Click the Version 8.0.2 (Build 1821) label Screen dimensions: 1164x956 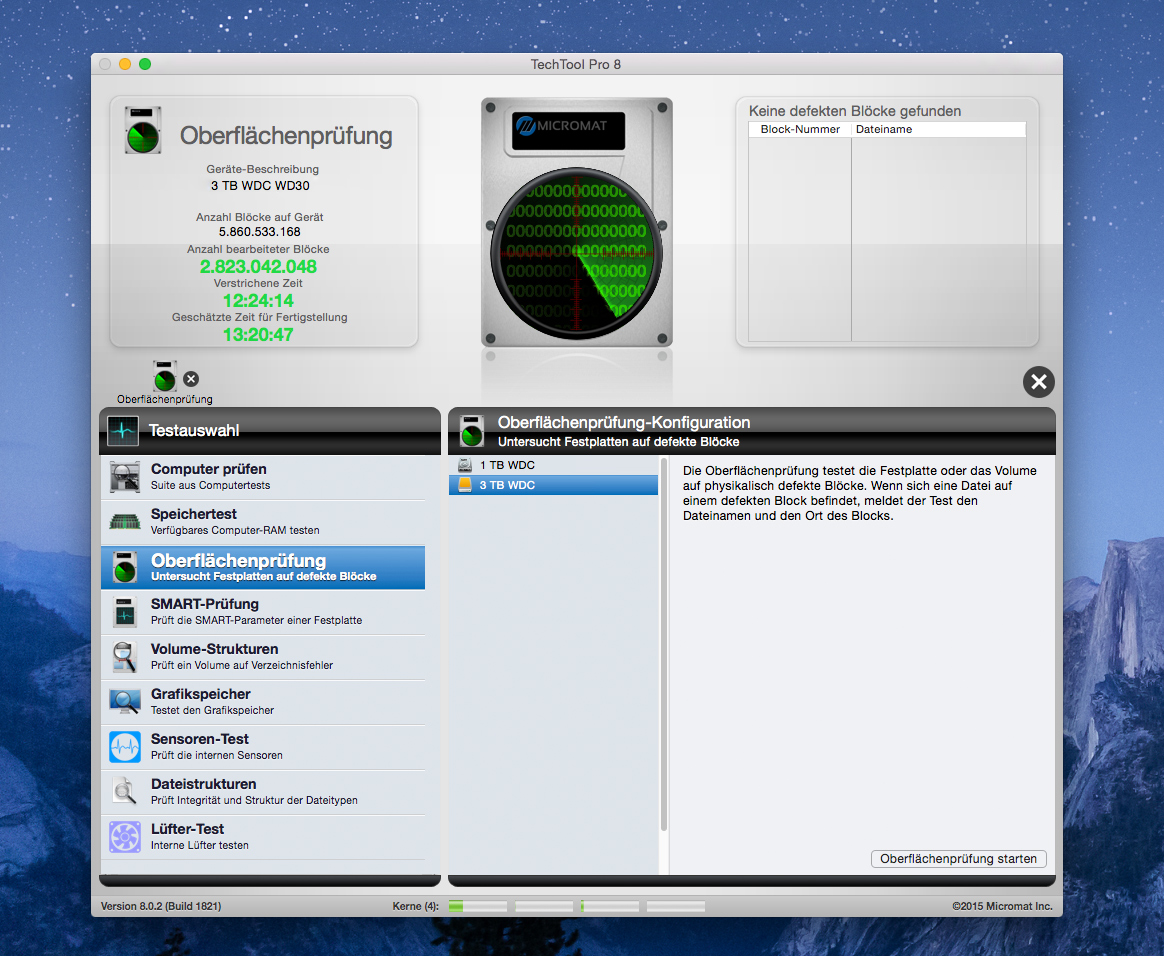tap(161, 906)
